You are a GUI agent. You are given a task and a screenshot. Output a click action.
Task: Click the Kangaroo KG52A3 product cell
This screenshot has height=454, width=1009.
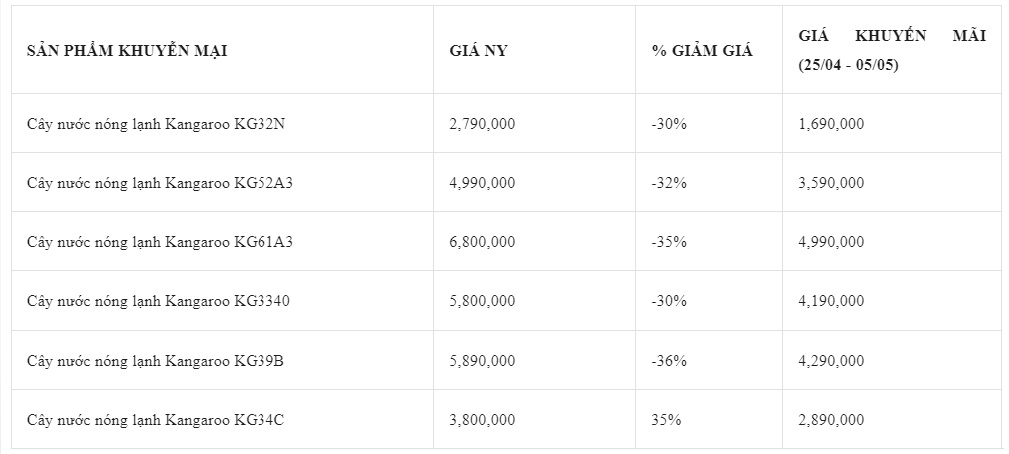(160, 182)
